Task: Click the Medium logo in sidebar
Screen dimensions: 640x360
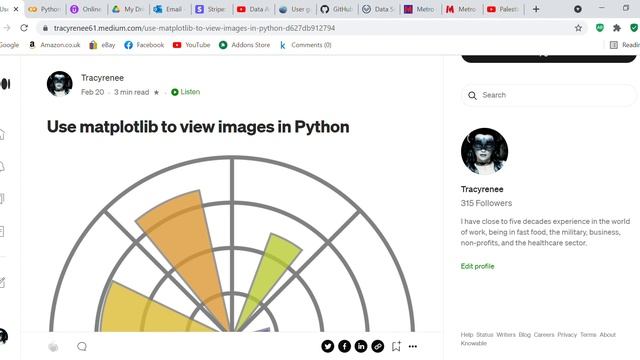Action: [x=5, y=84]
